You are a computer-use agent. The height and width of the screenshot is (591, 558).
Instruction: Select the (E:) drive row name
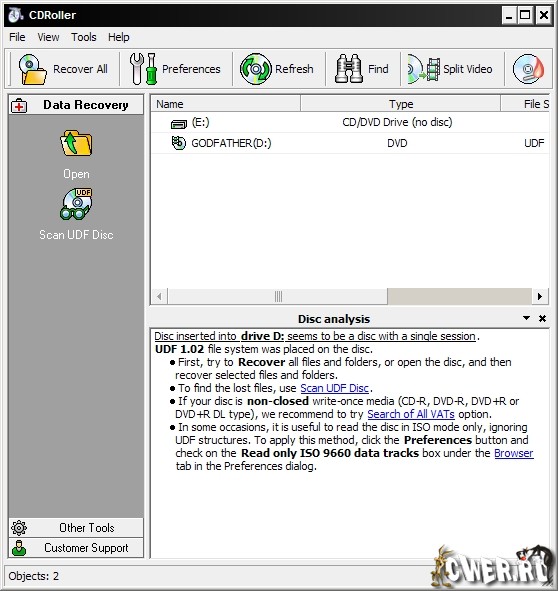pyautogui.click(x=201, y=122)
